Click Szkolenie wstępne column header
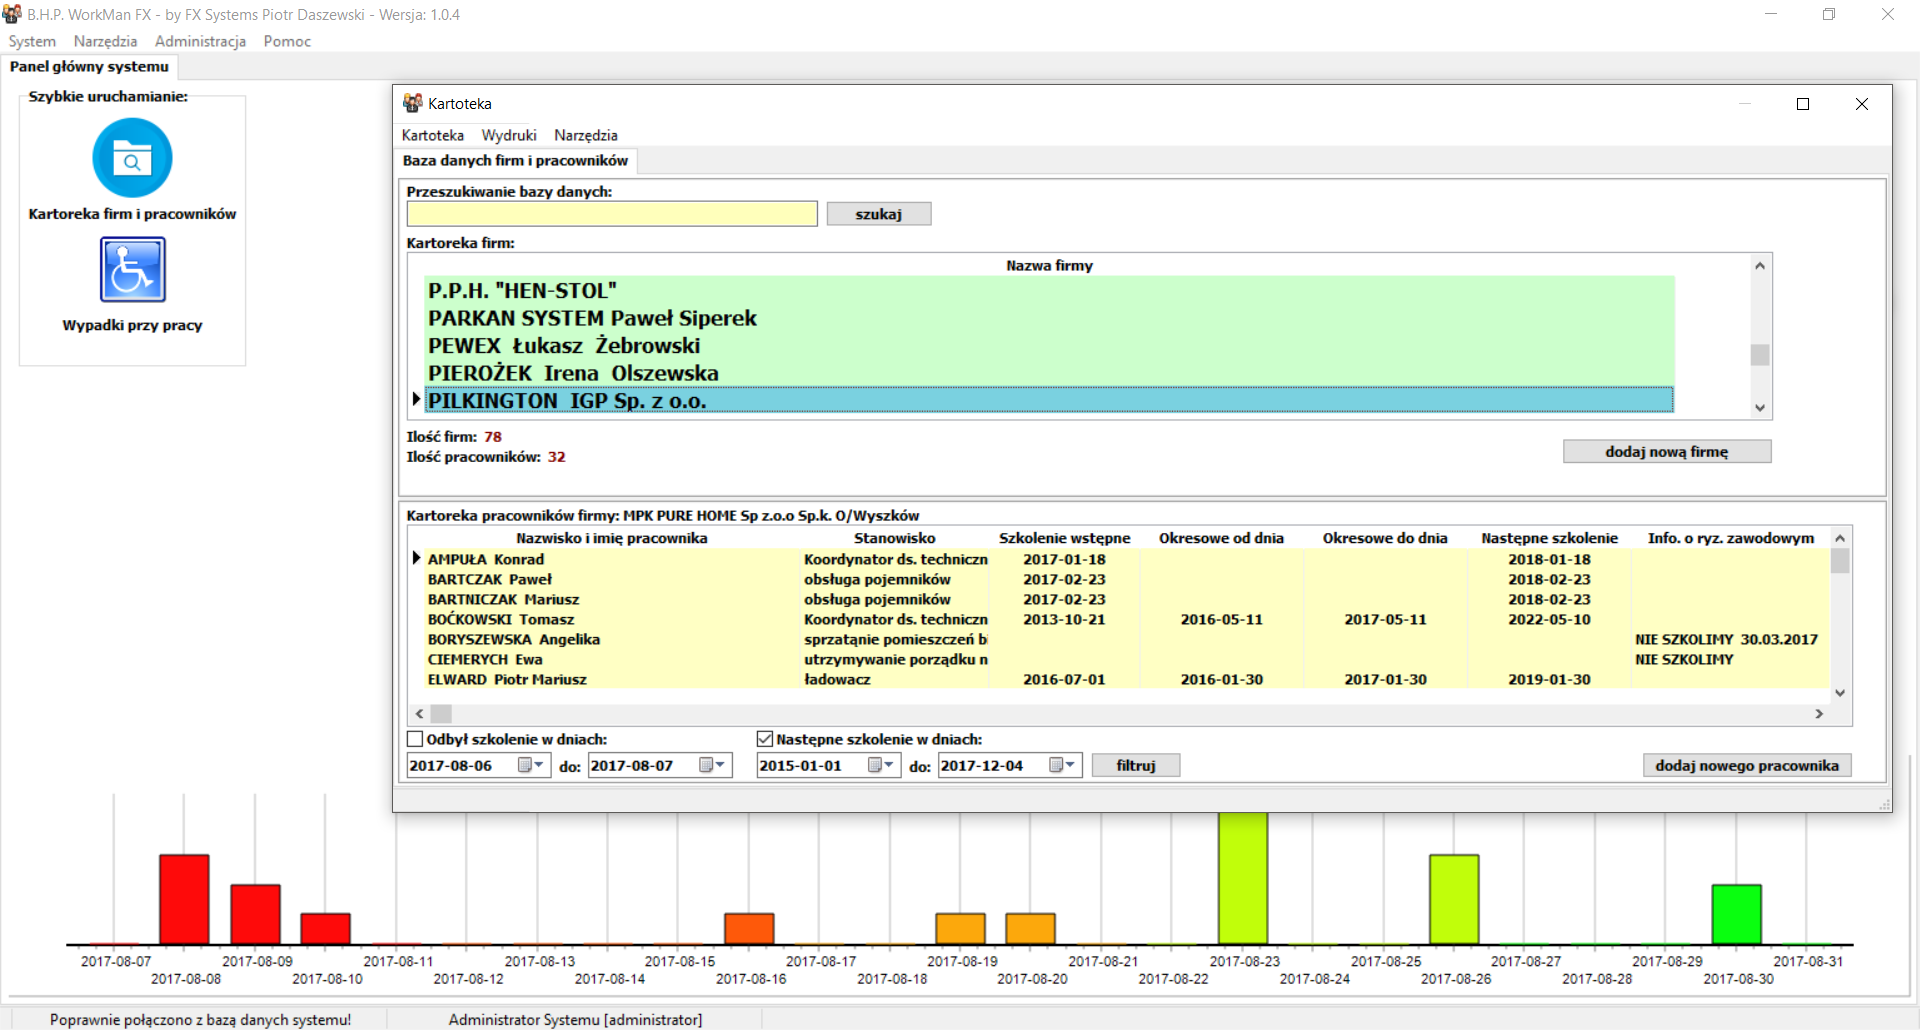The height and width of the screenshot is (1030, 1920). tap(1064, 538)
